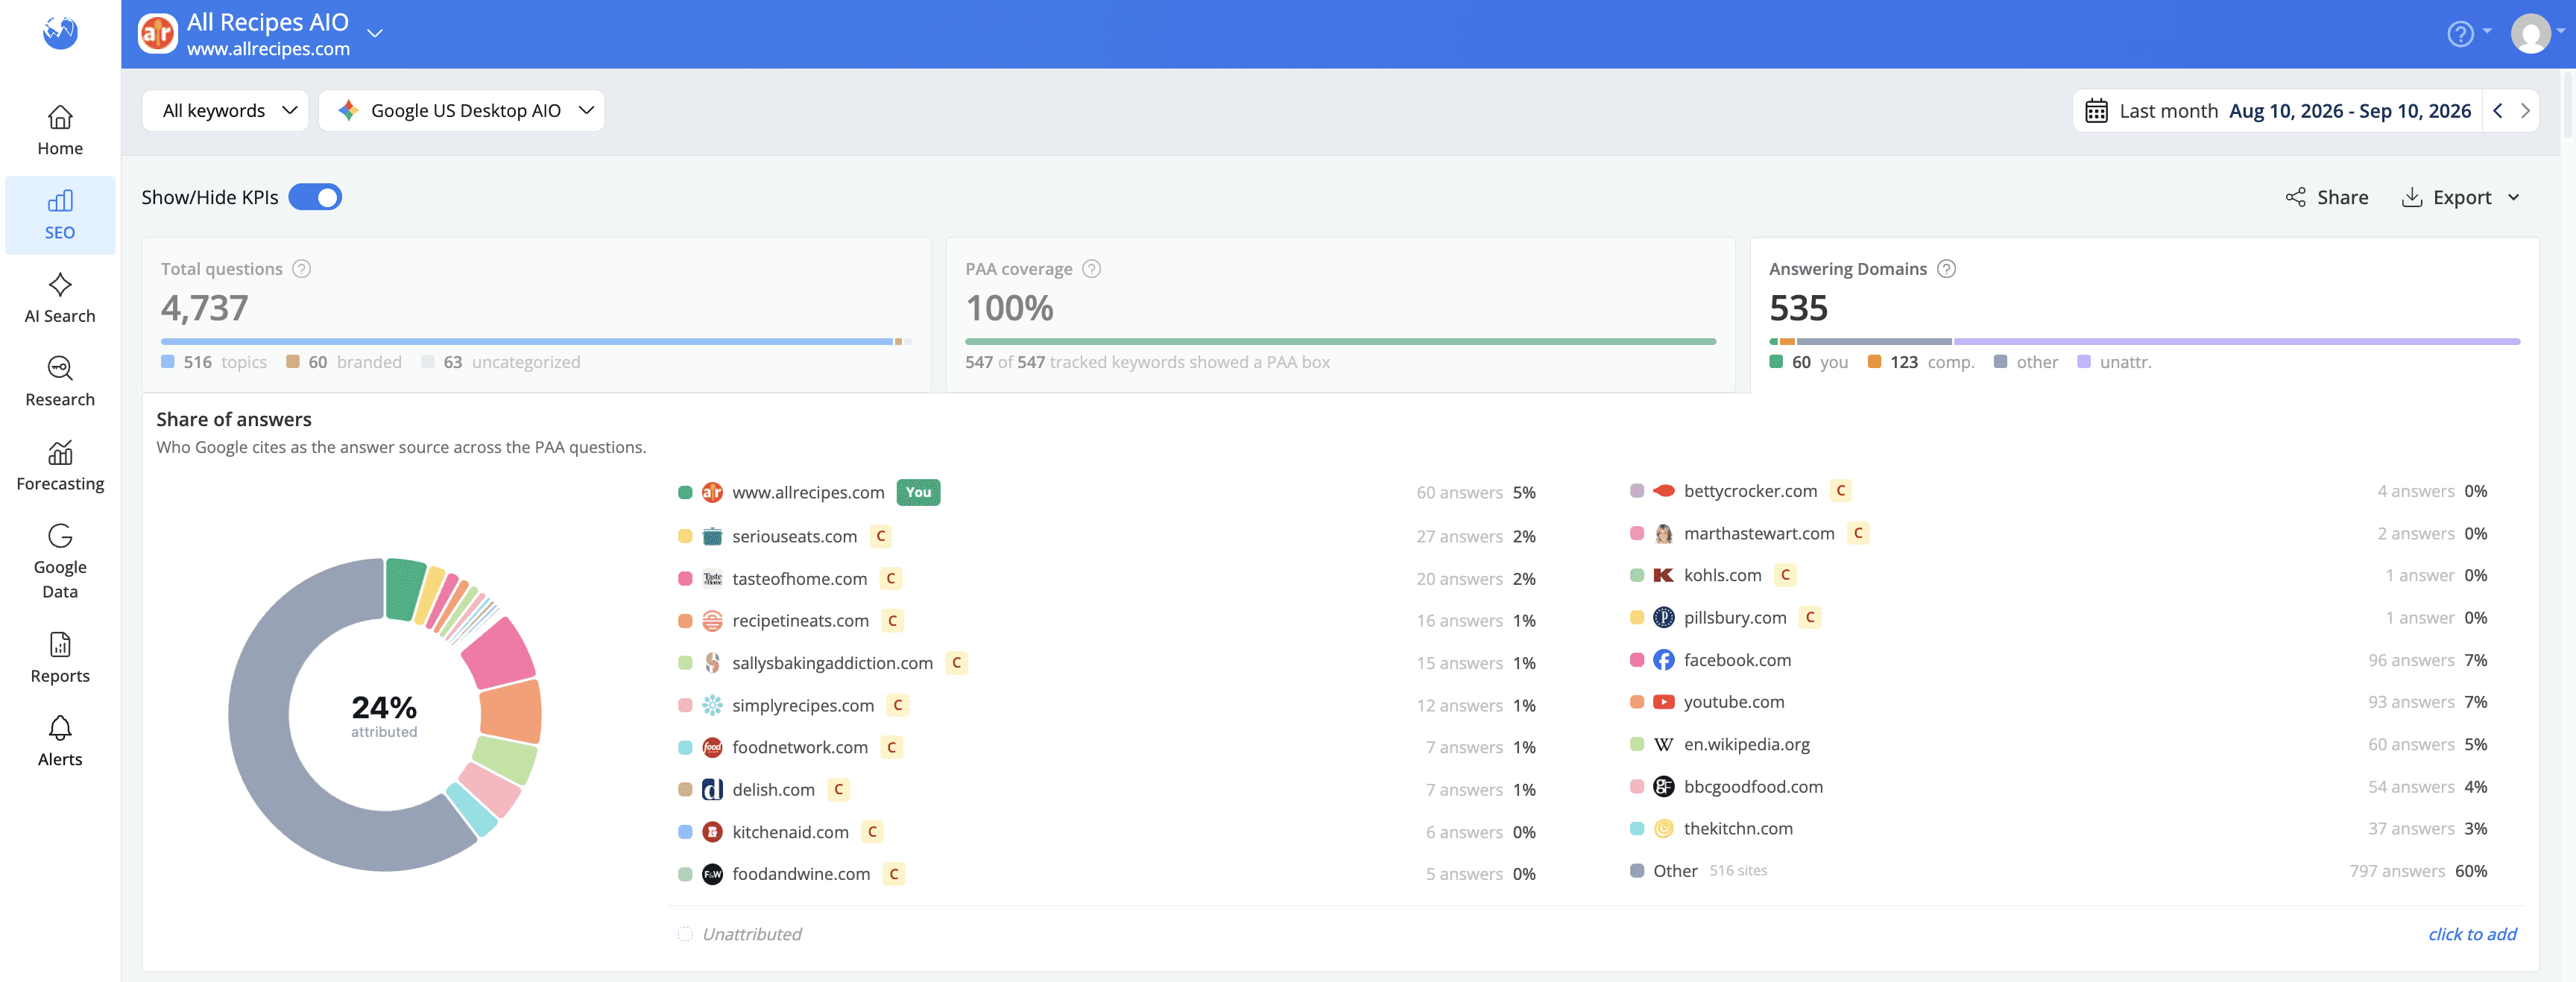The width and height of the screenshot is (2576, 982).
Task: Click the kitchenaid.com row label
Action: click(790, 832)
